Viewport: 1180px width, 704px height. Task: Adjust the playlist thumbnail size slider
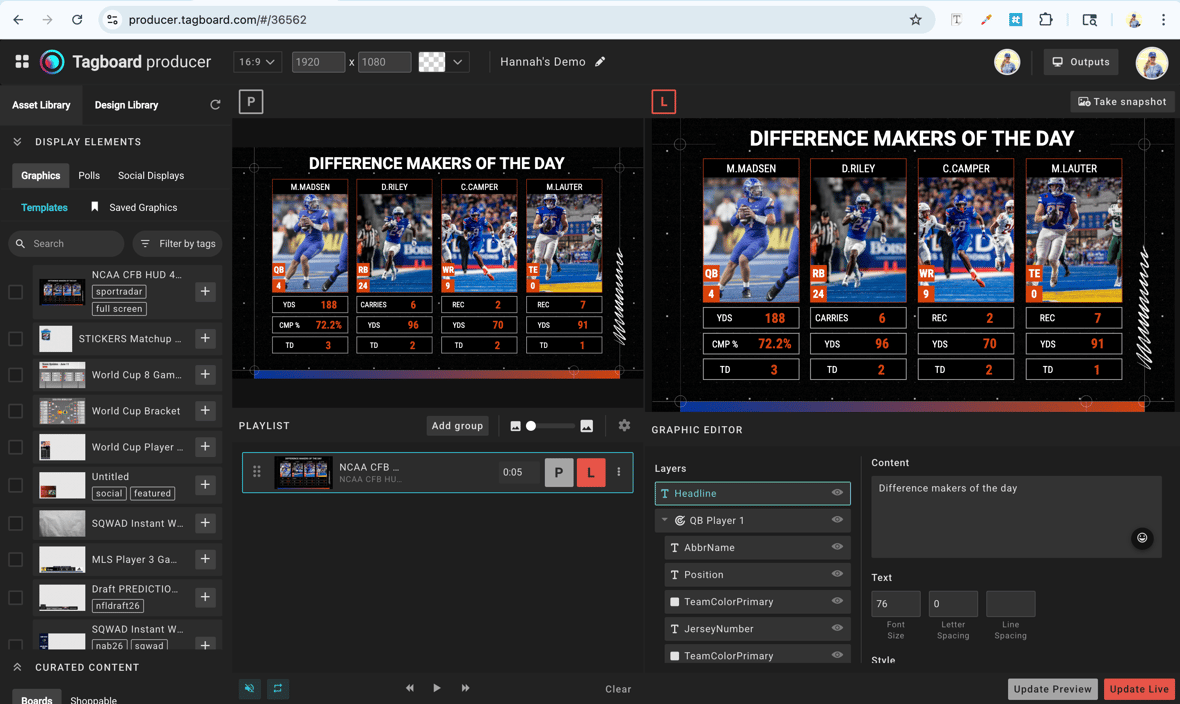tap(549, 426)
